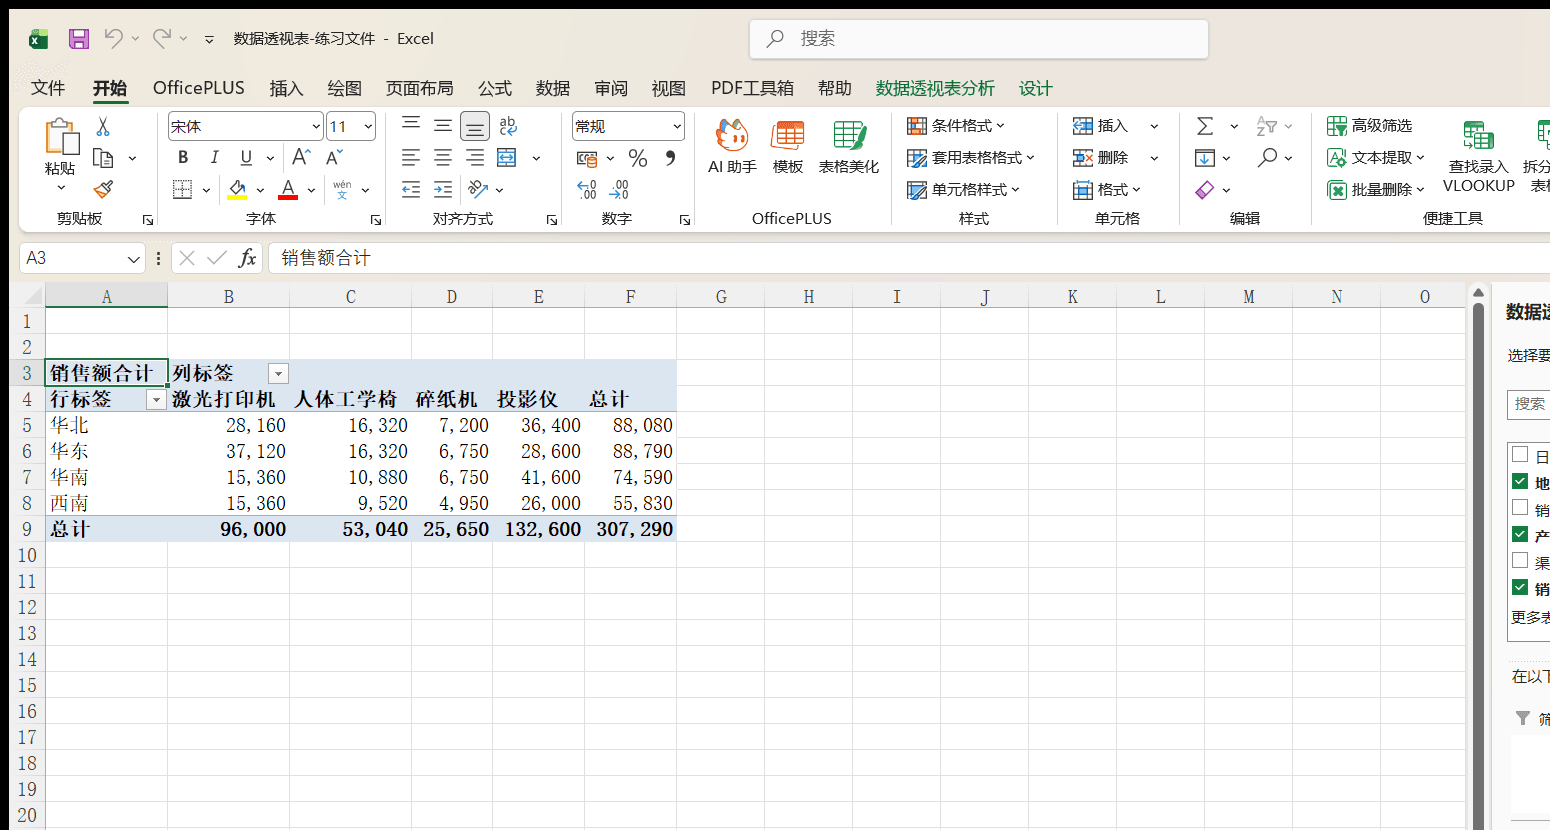Center-align text horizontally
The image size is (1550, 830).
coord(443,158)
